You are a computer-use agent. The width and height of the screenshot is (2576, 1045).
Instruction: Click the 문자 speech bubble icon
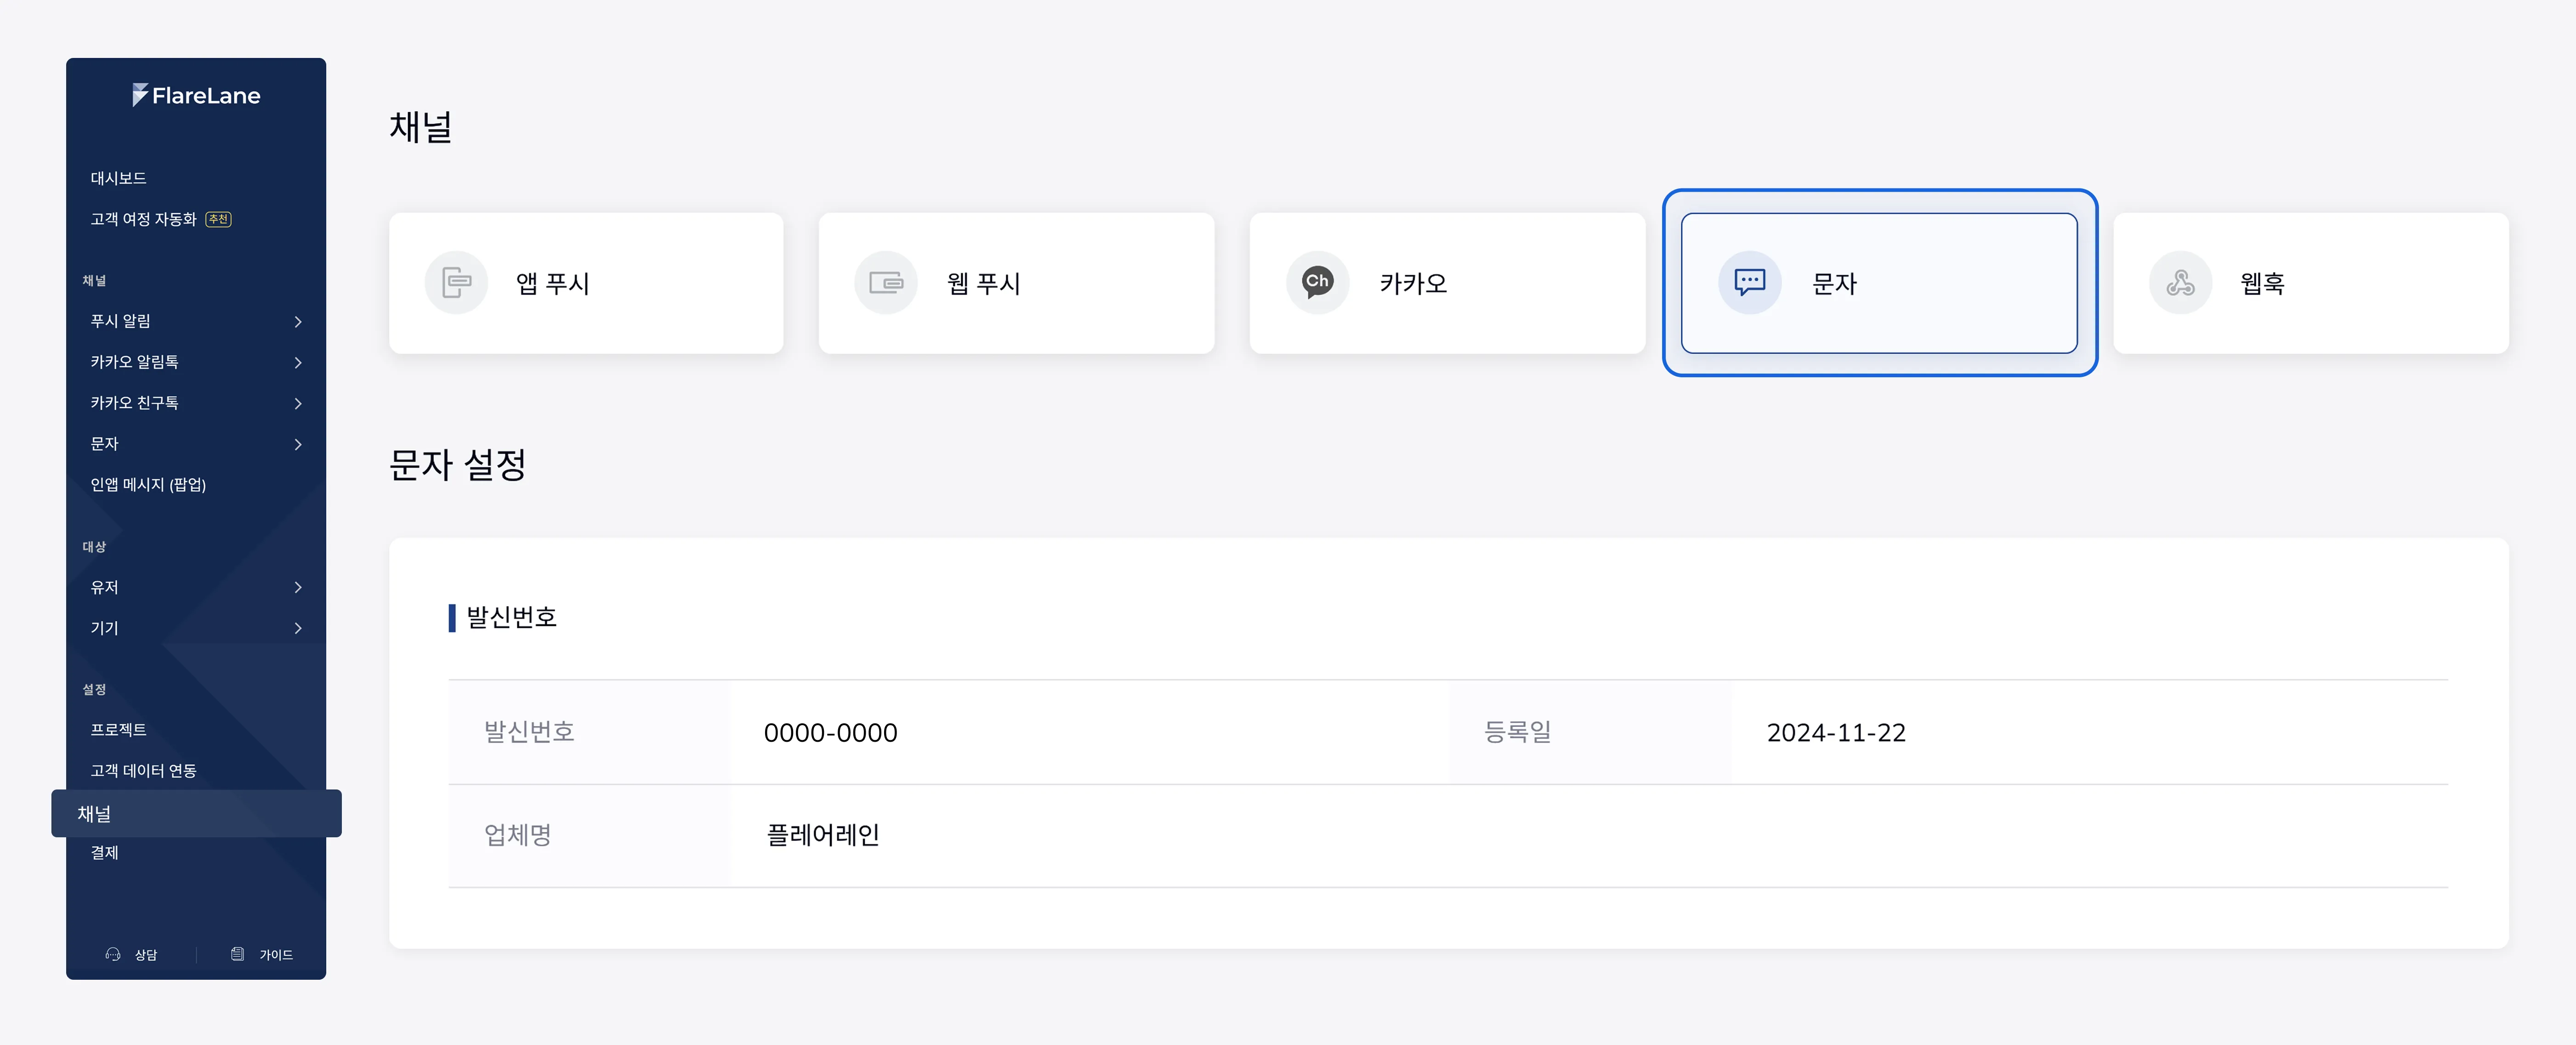(x=1749, y=283)
